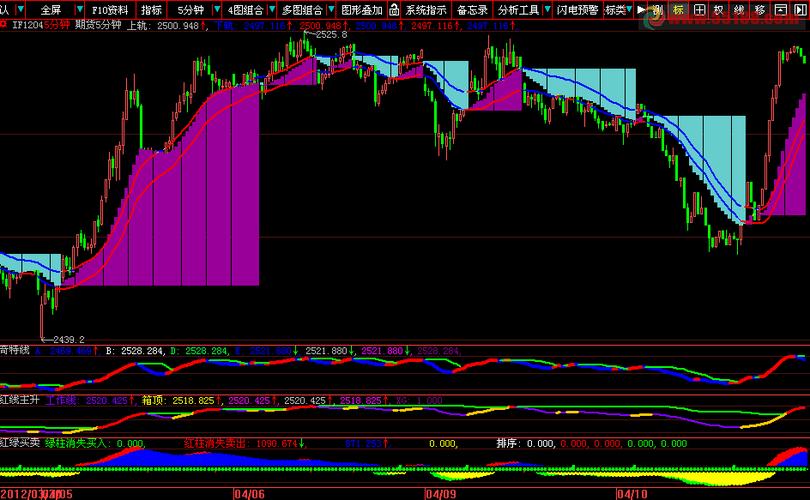Choose the 多图组合 layout
The width and height of the screenshot is (810, 500).
point(302,10)
